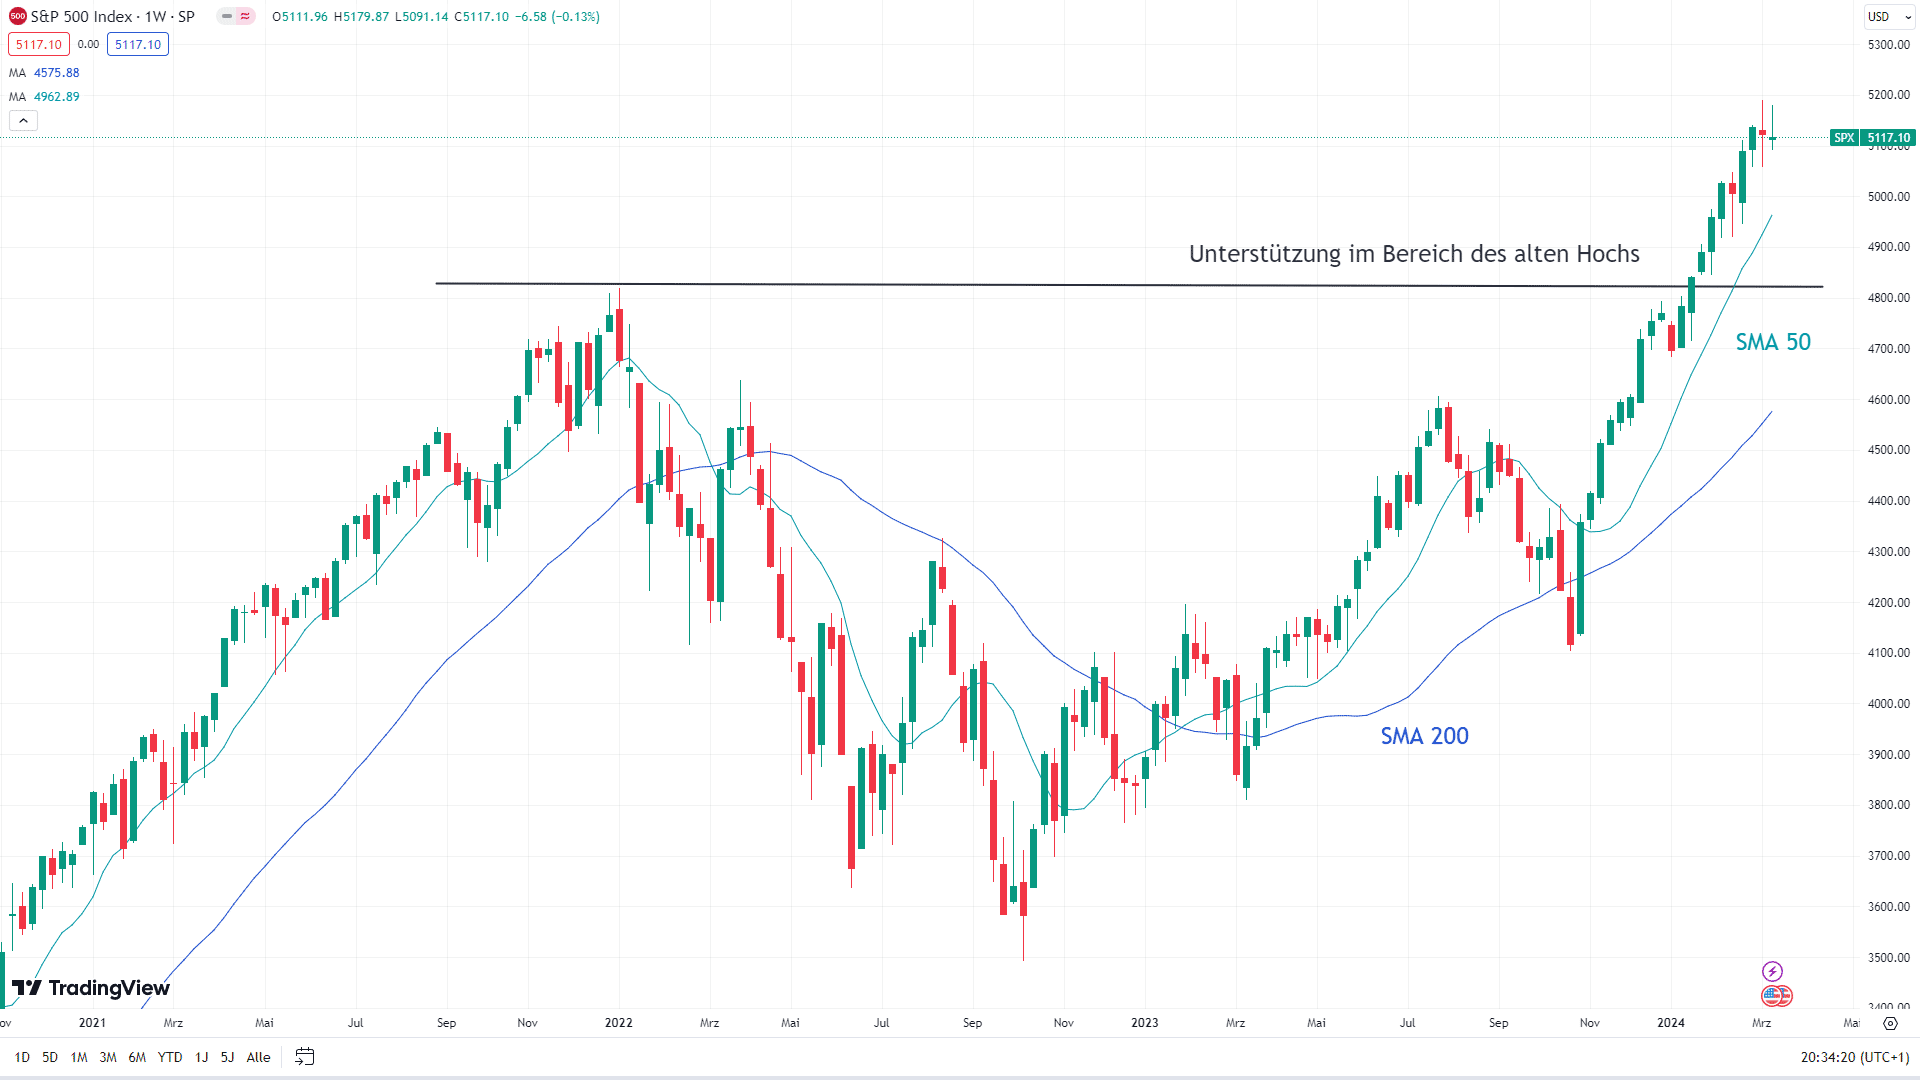This screenshot has width=1920, height=1080.
Task: Click the 5000.00 price axis label
Action: tap(1888, 197)
